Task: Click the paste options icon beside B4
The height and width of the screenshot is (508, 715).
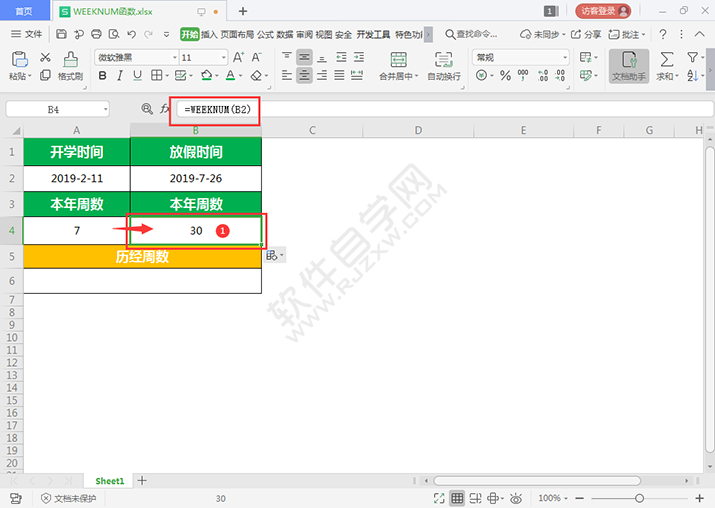Action: coord(272,256)
